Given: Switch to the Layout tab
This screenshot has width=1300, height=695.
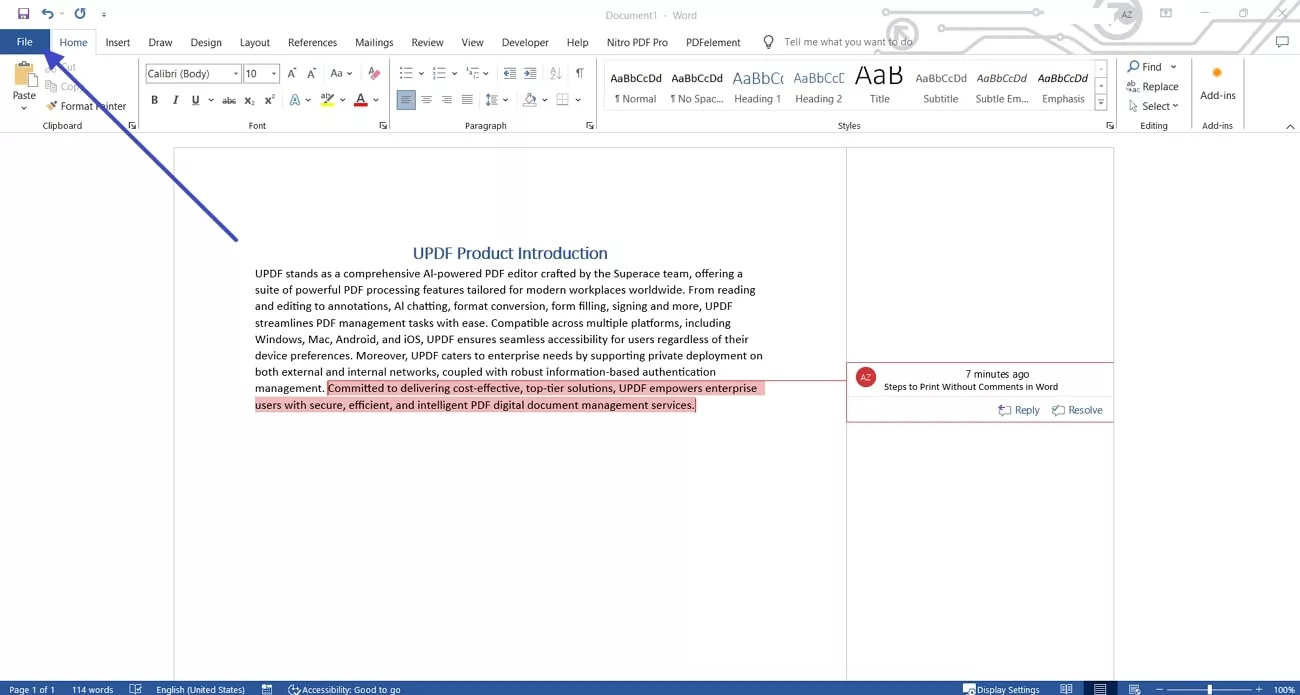Looking at the screenshot, I should tap(255, 42).
